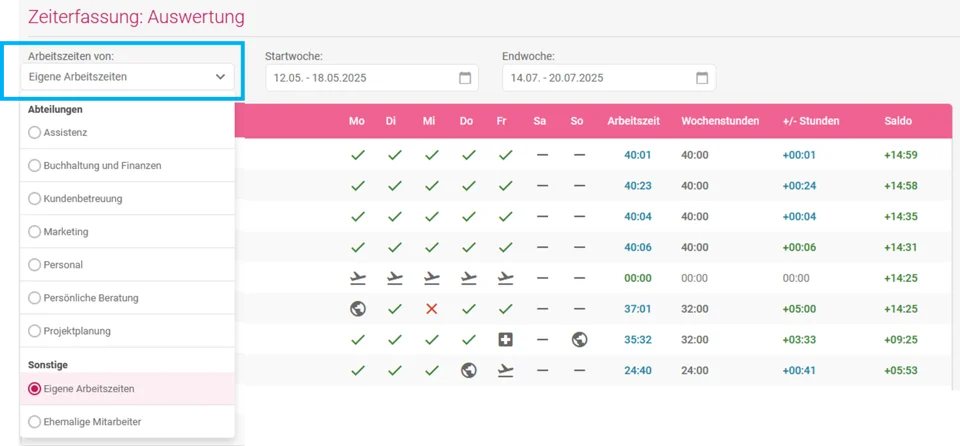The image size is (960, 446).
Task: Click the globe icon in Sunday column
Action: pyautogui.click(x=579, y=339)
